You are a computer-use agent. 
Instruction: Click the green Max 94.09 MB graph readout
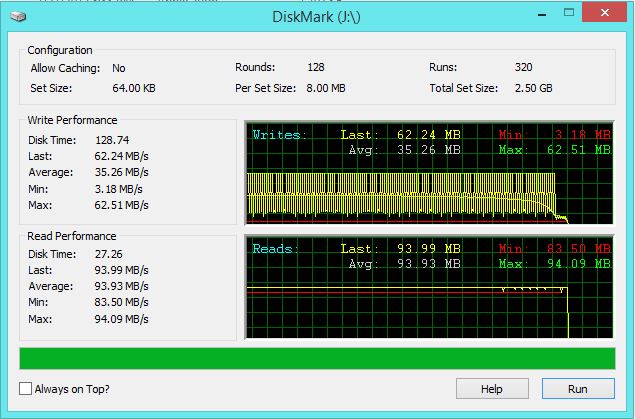(x=554, y=264)
